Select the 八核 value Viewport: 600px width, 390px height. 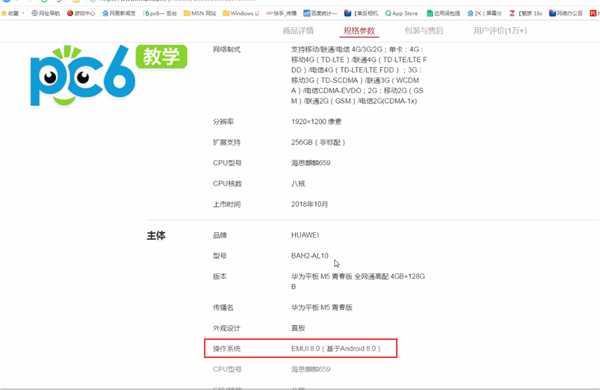point(298,184)
